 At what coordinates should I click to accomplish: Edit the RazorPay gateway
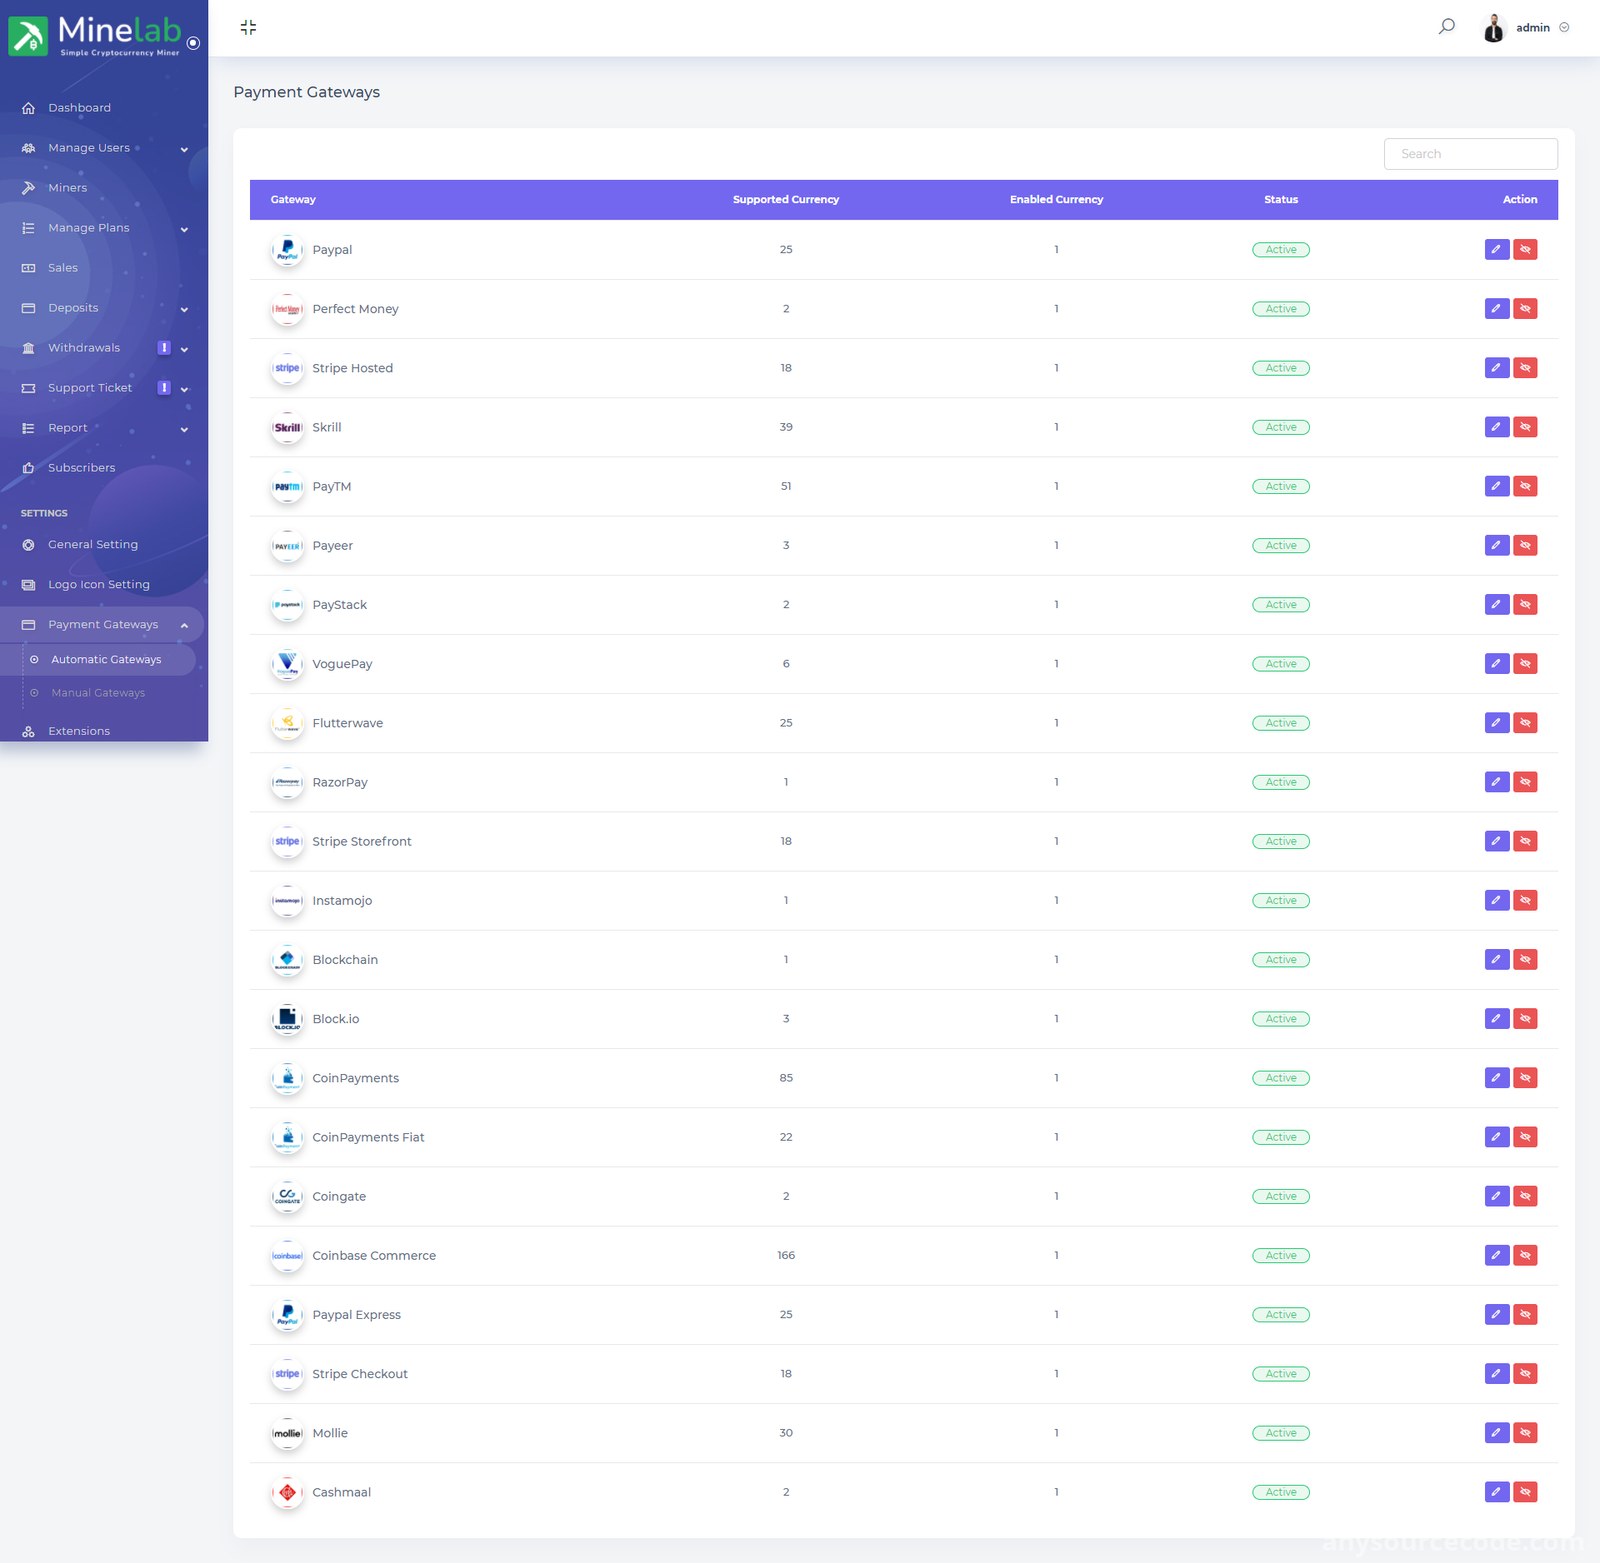[1496, 782]
